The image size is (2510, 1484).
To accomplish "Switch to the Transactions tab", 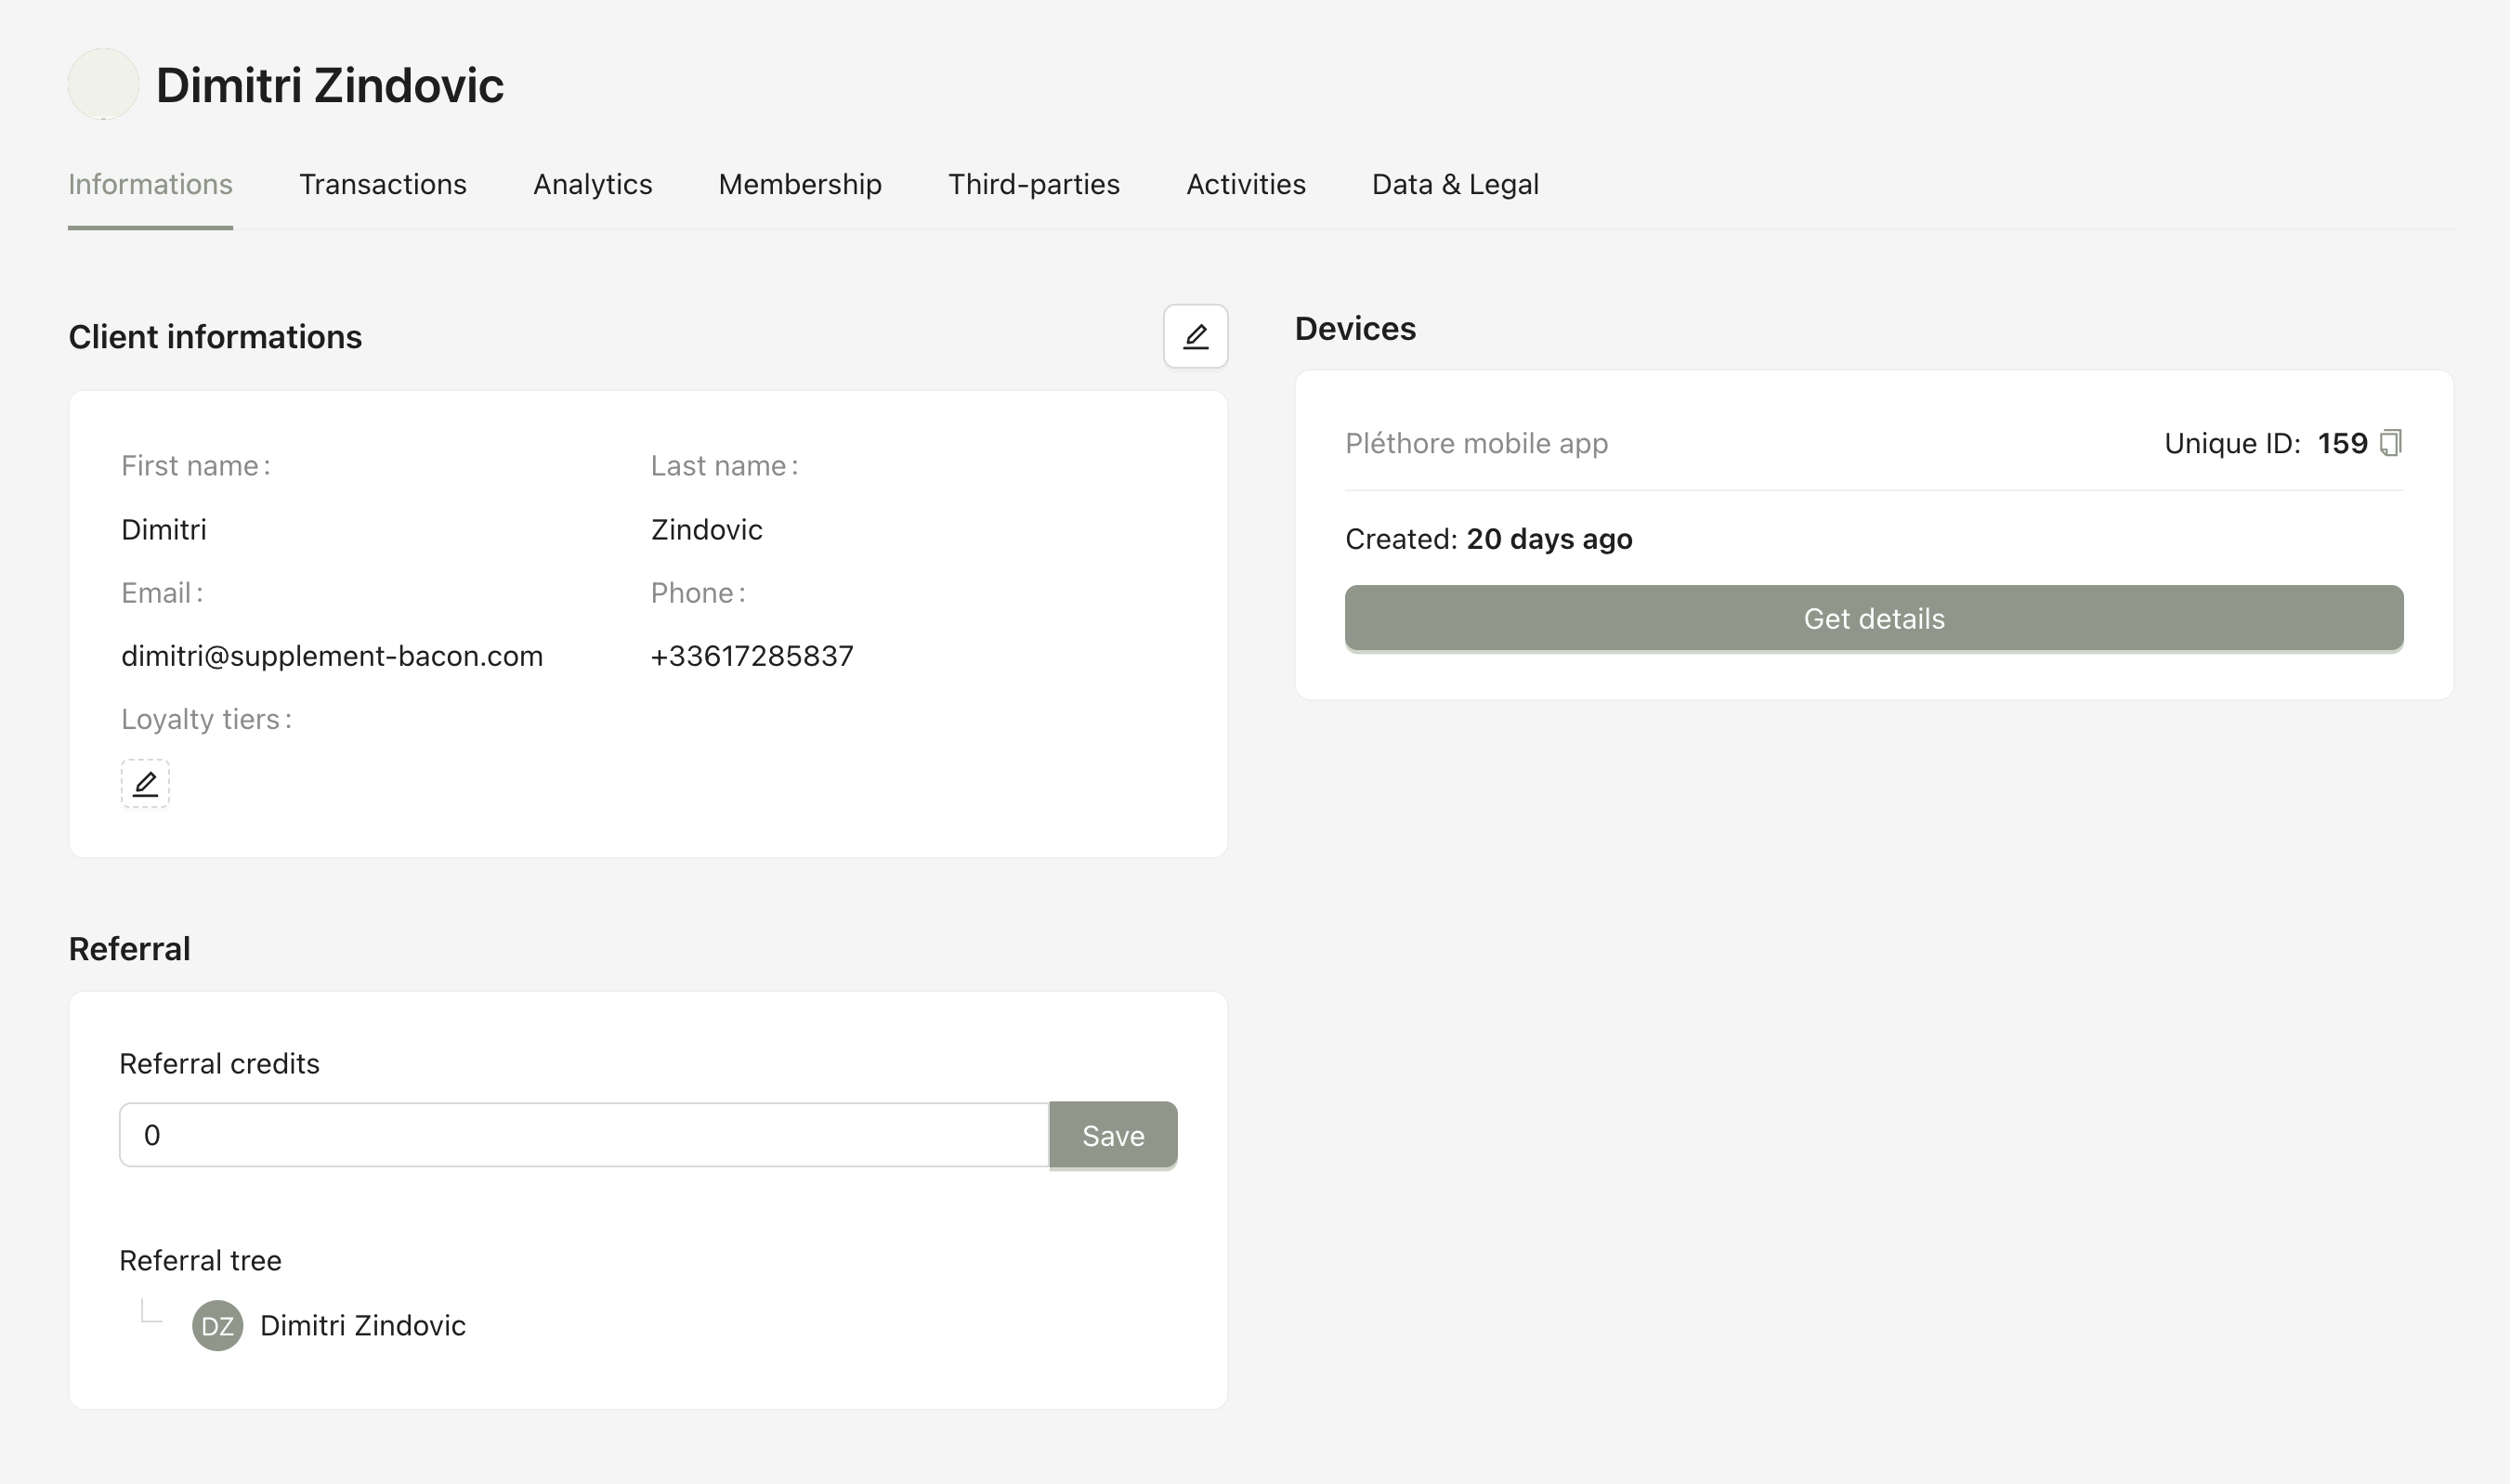I will click(382, 184).
